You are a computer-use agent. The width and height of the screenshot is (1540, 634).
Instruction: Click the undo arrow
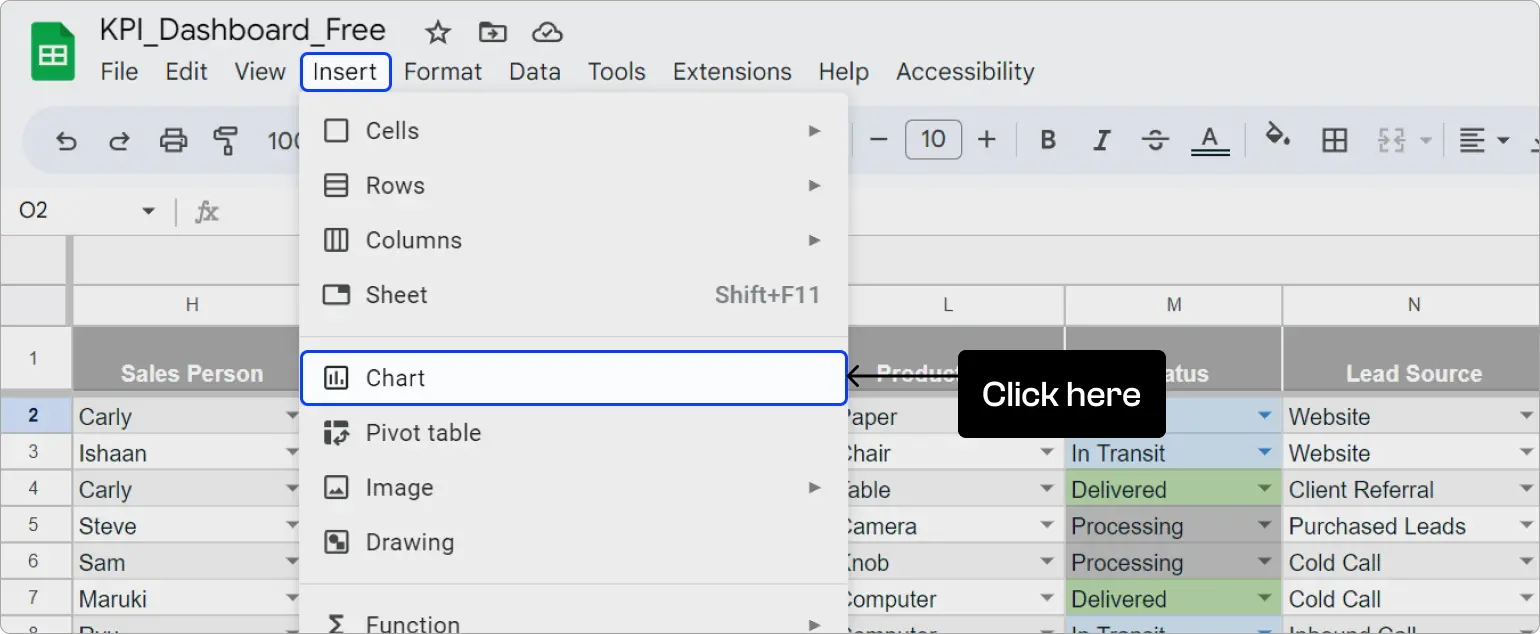click(x=65, y=140)
